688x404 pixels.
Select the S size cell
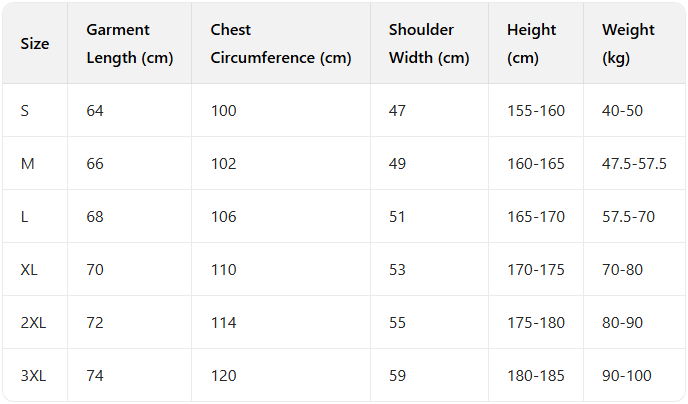pos(25,111)
